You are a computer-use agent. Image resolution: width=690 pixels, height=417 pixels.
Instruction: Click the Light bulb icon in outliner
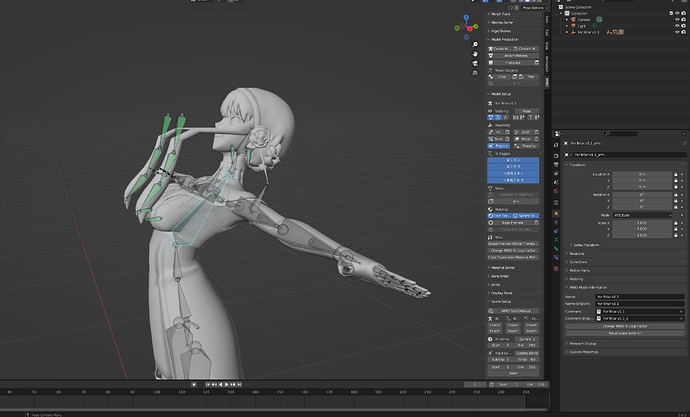573,26
